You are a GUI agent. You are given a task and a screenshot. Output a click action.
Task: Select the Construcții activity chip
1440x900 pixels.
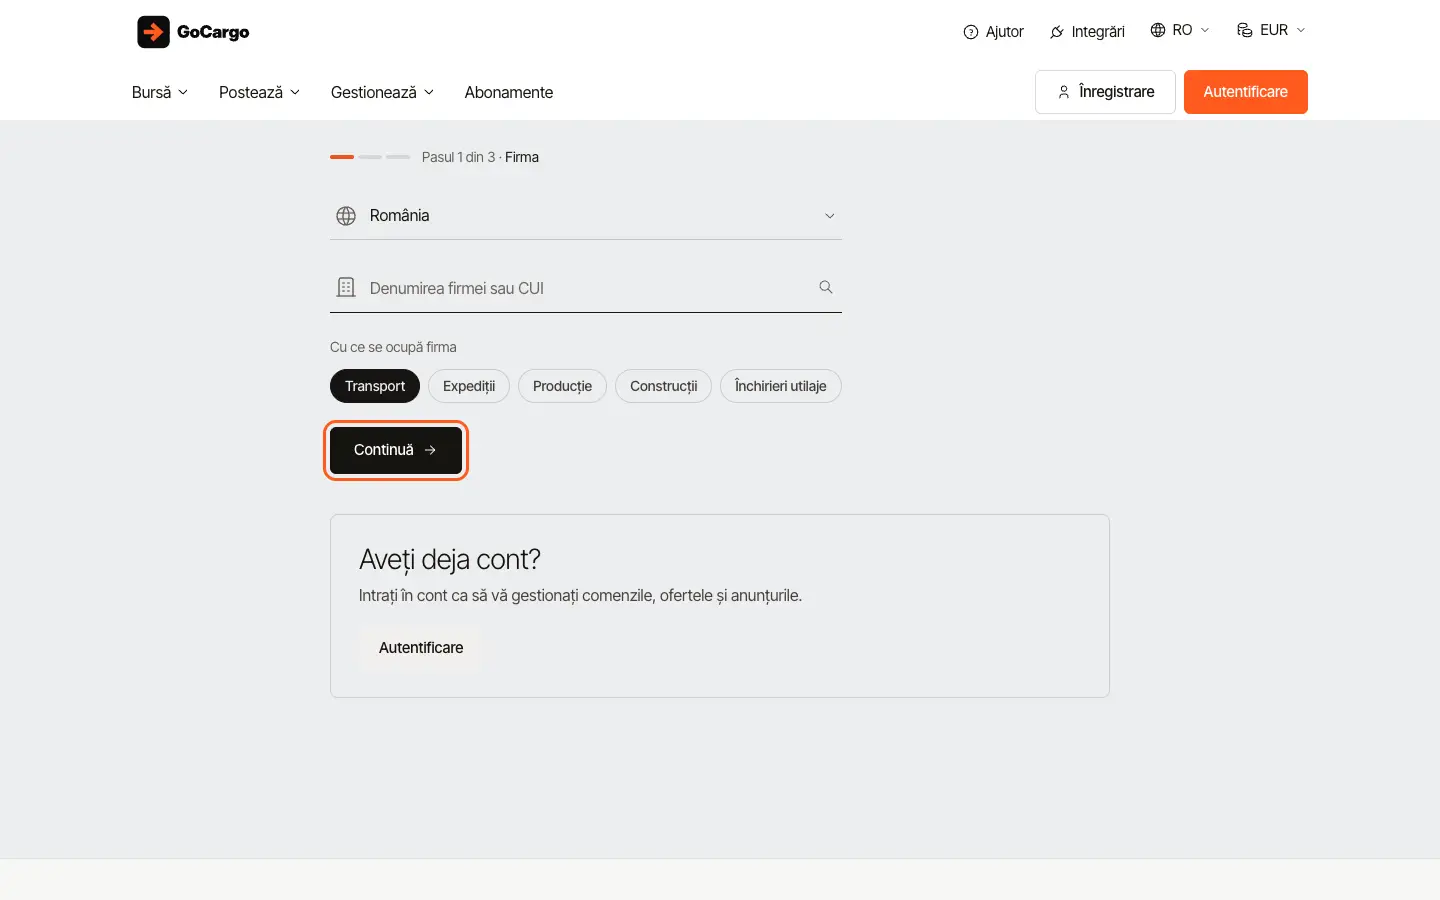pyautogui.click(x=664, y=386)
